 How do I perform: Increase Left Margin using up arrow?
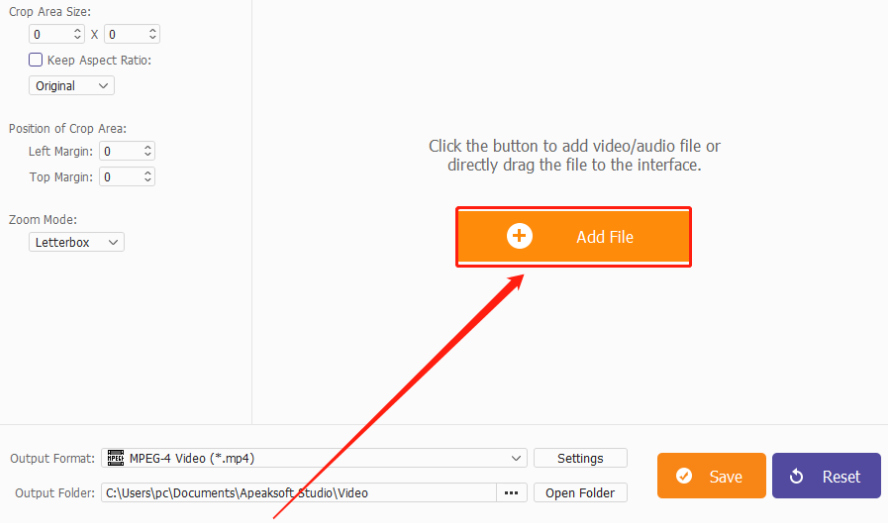[147, 147]
